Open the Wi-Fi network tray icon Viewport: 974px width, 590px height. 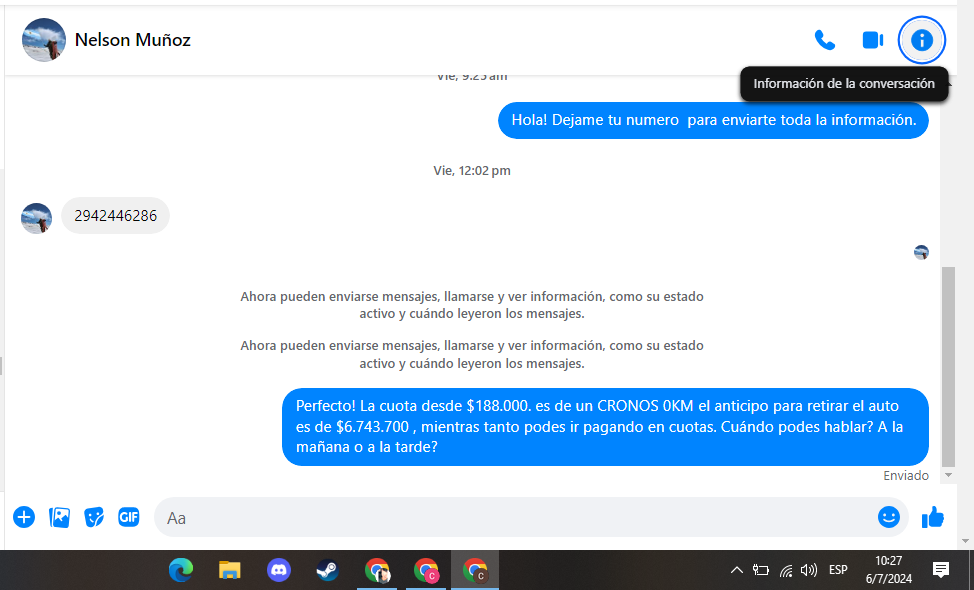(786, 570)
